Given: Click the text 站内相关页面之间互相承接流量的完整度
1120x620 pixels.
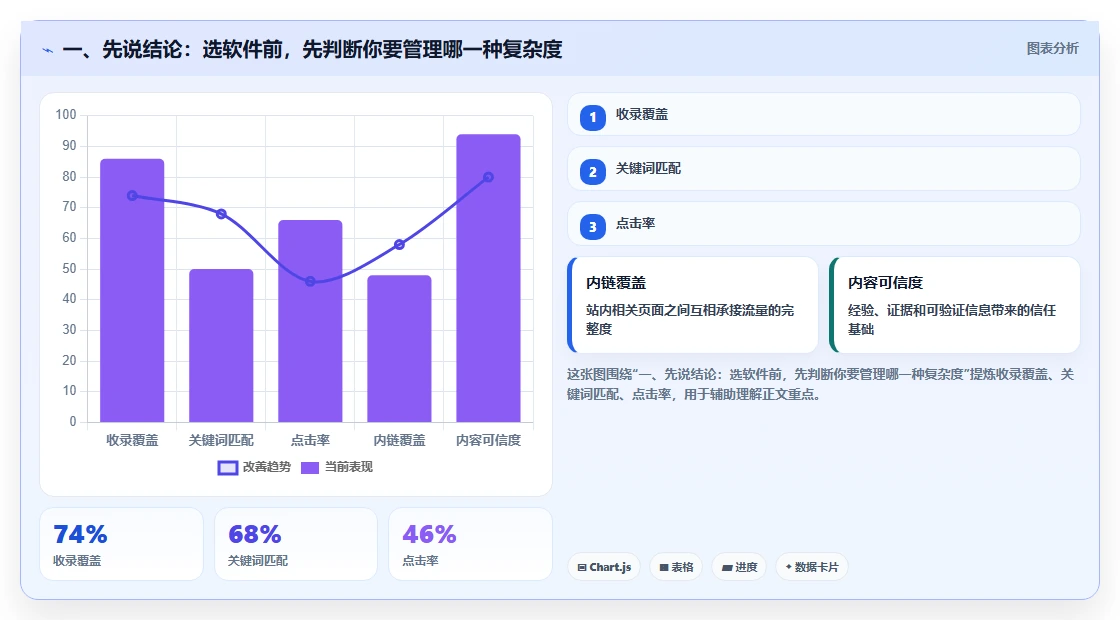Looking at the screenshot, I should (x=690, y=319).
